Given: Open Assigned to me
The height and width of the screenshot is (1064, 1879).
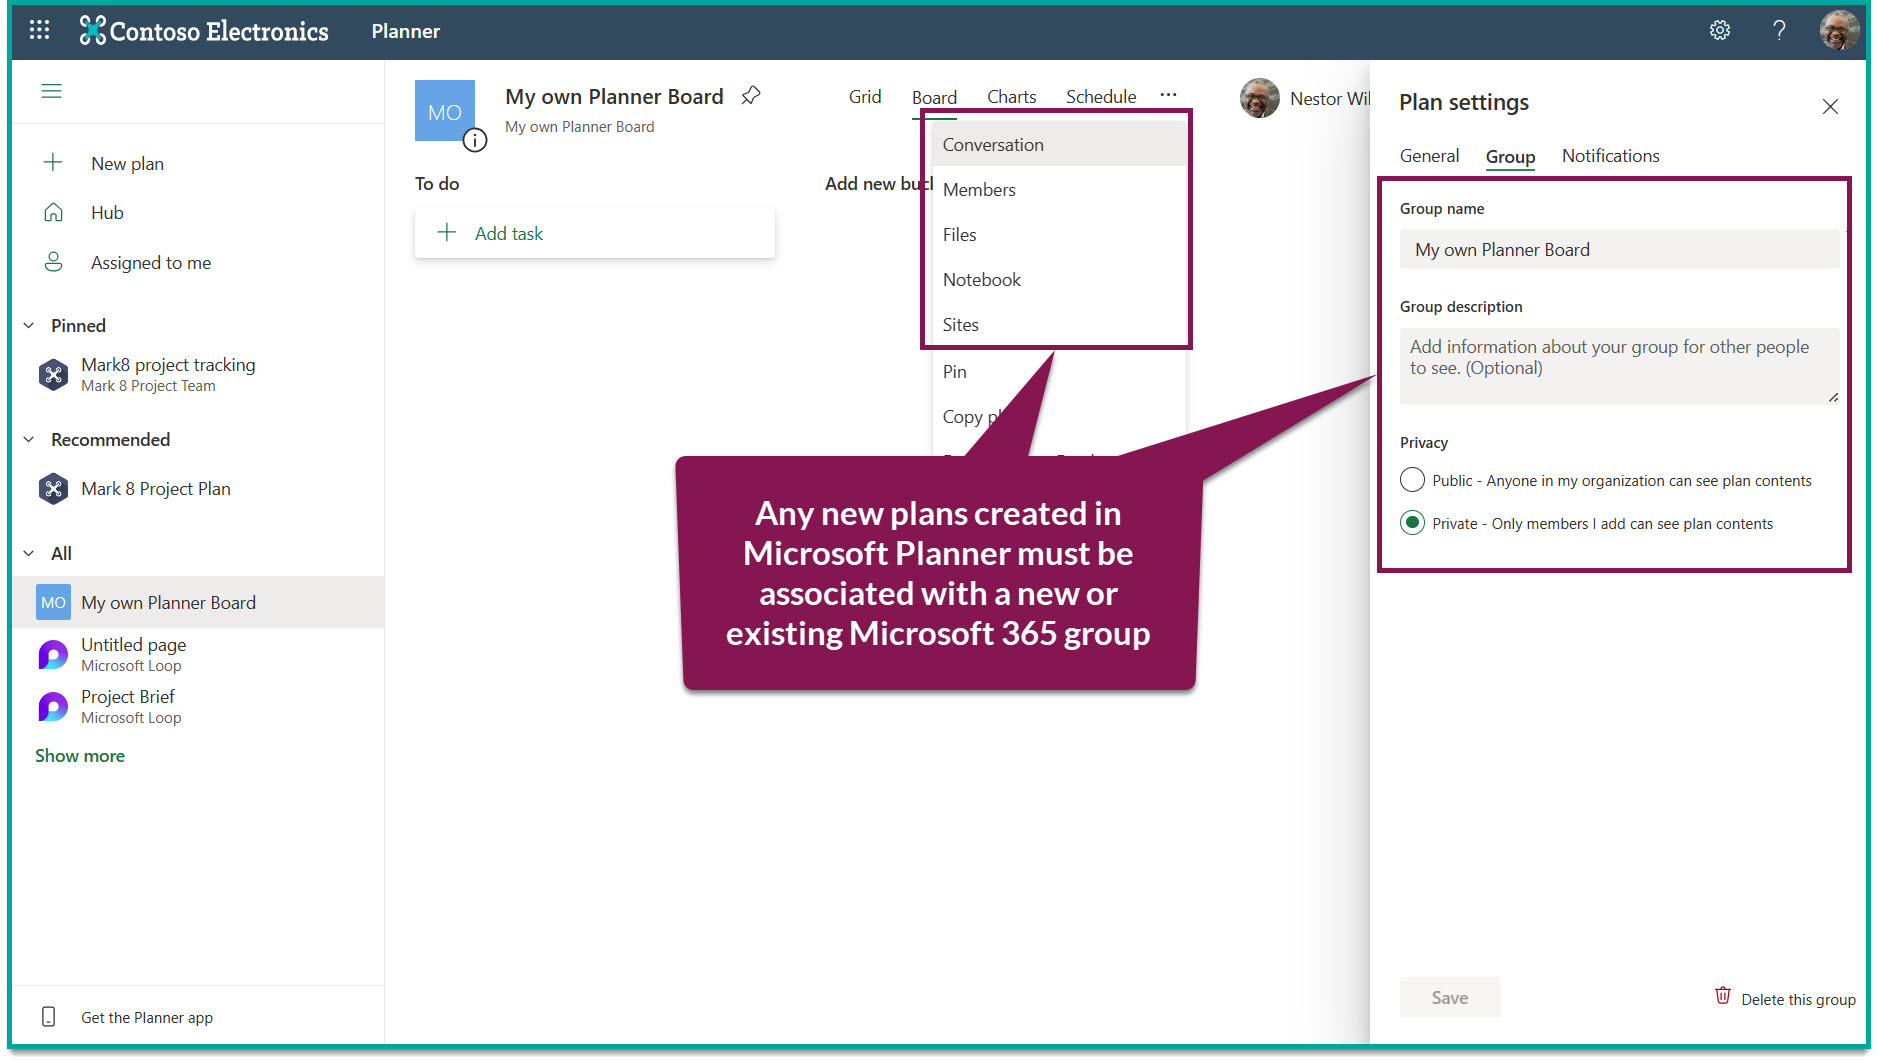Looking at the screenshot, I should 151,262.
